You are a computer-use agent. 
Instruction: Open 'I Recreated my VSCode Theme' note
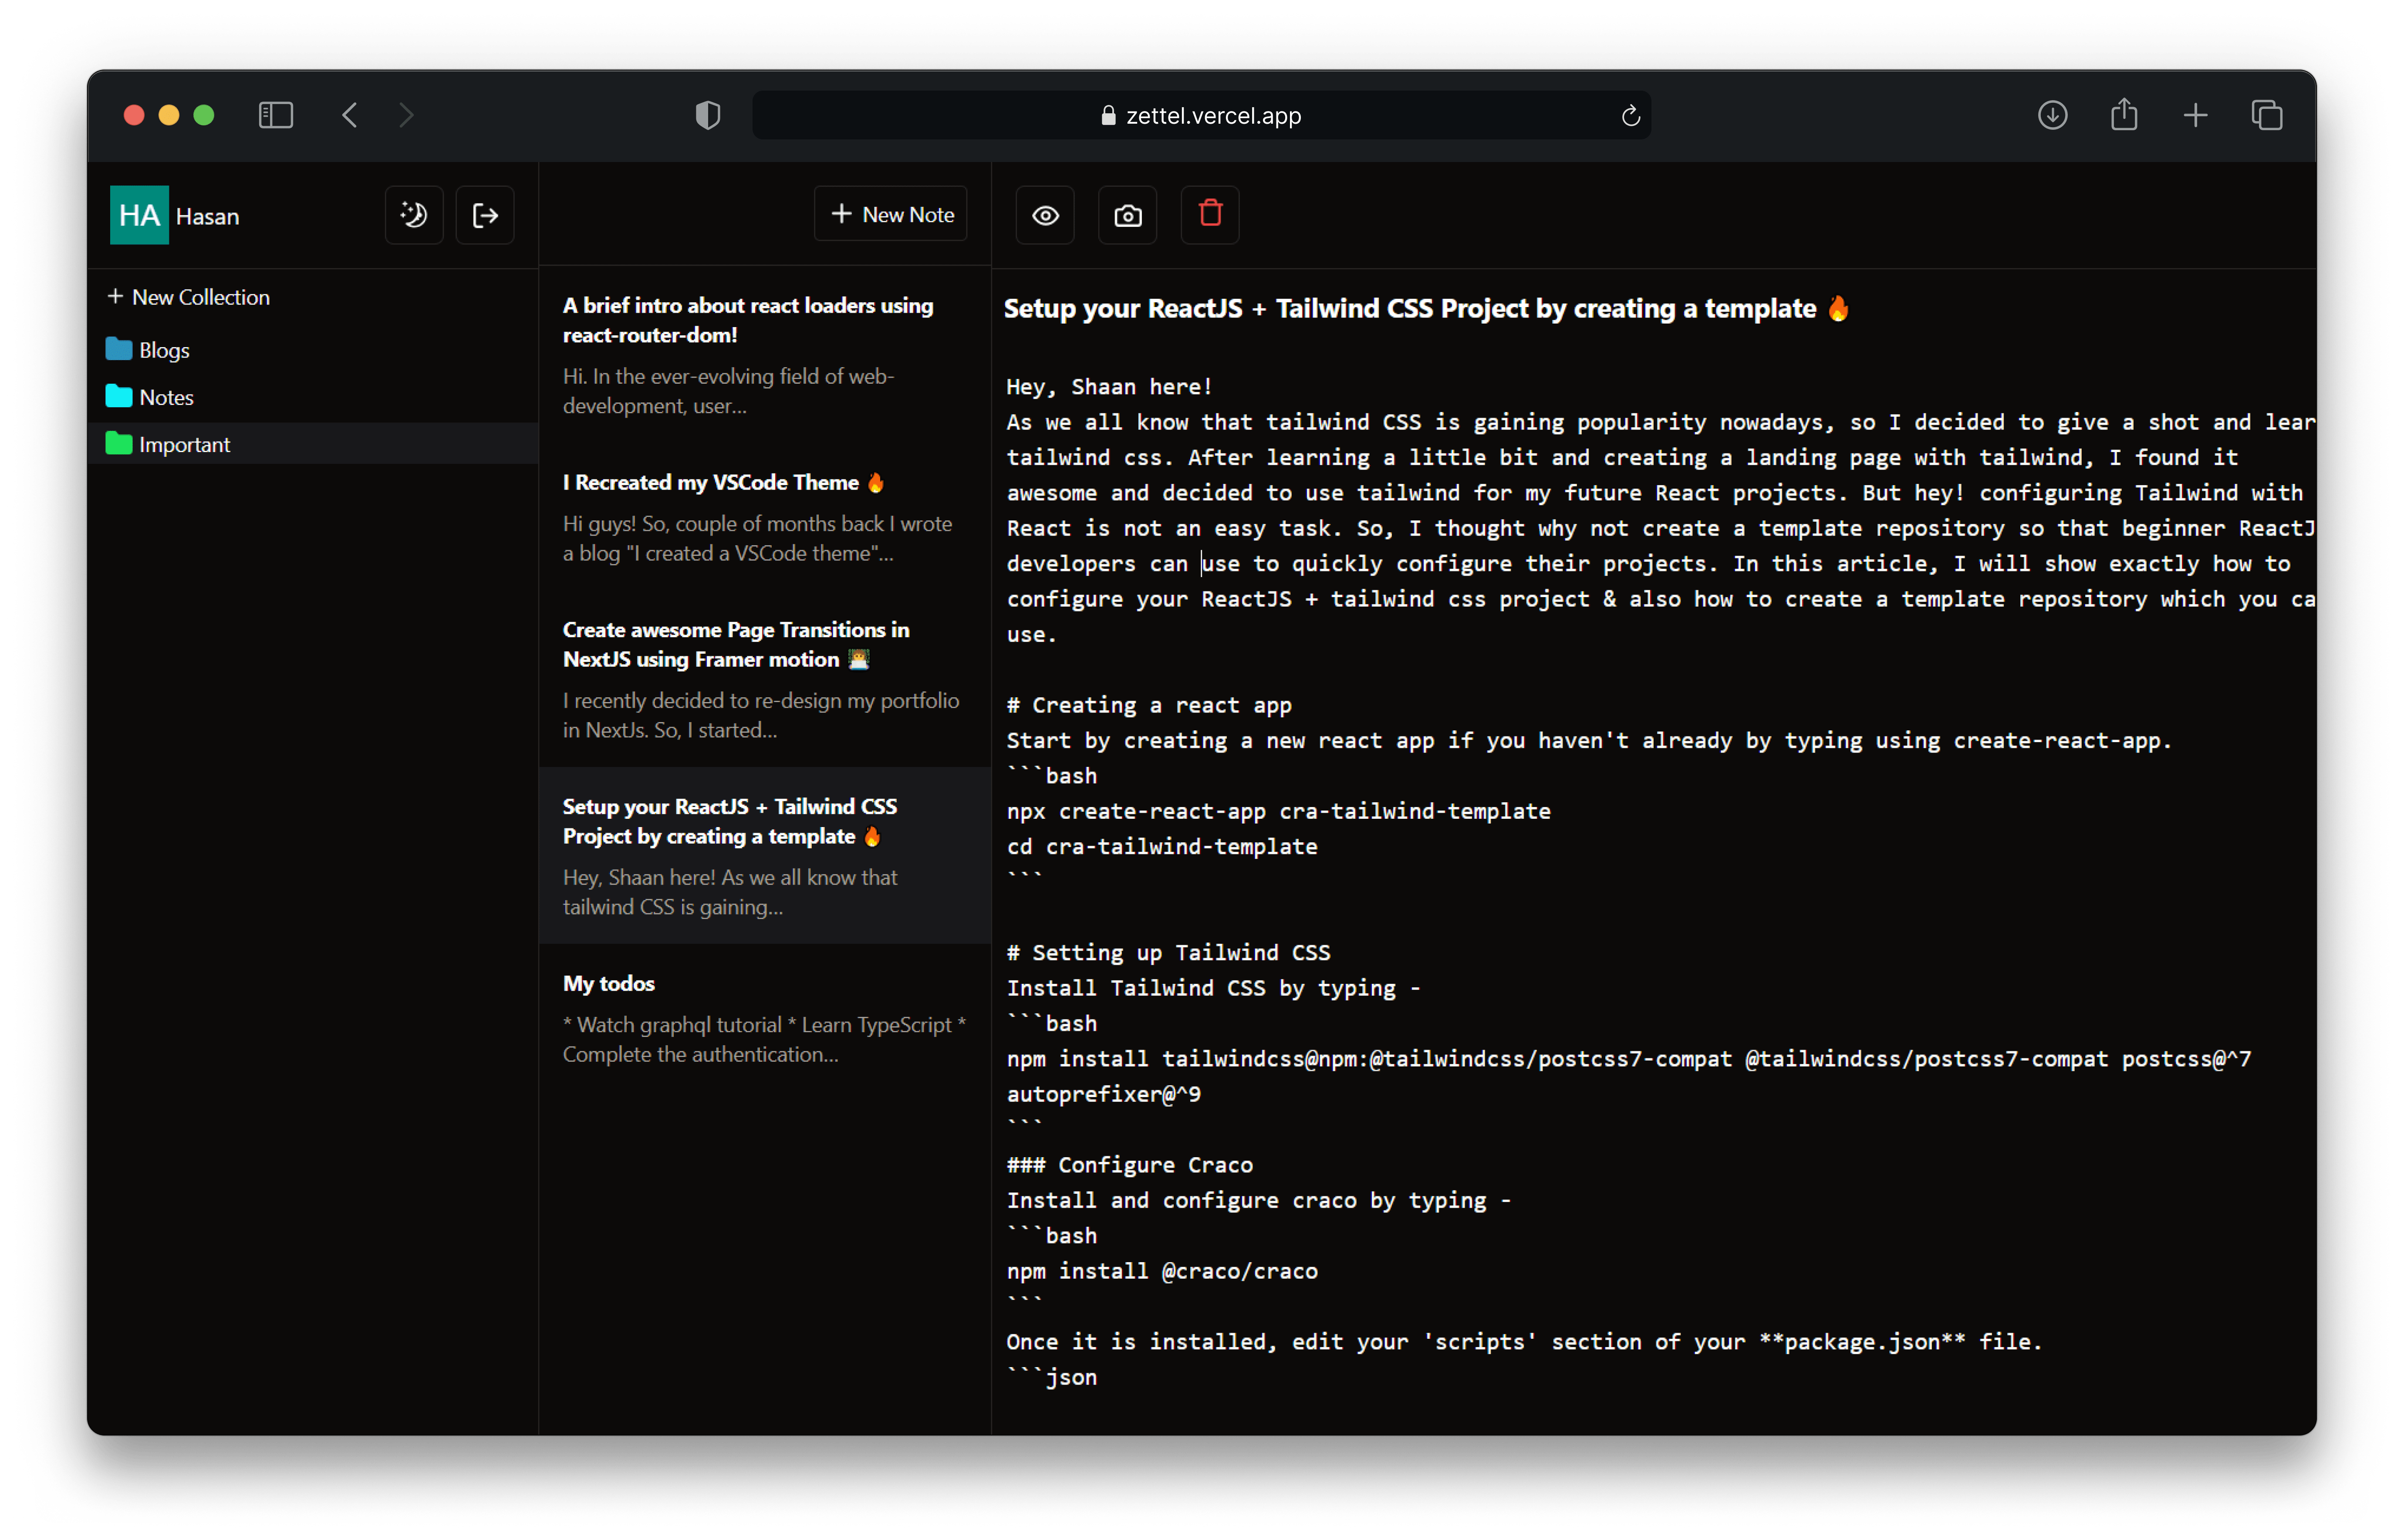[x=765, y=517]
